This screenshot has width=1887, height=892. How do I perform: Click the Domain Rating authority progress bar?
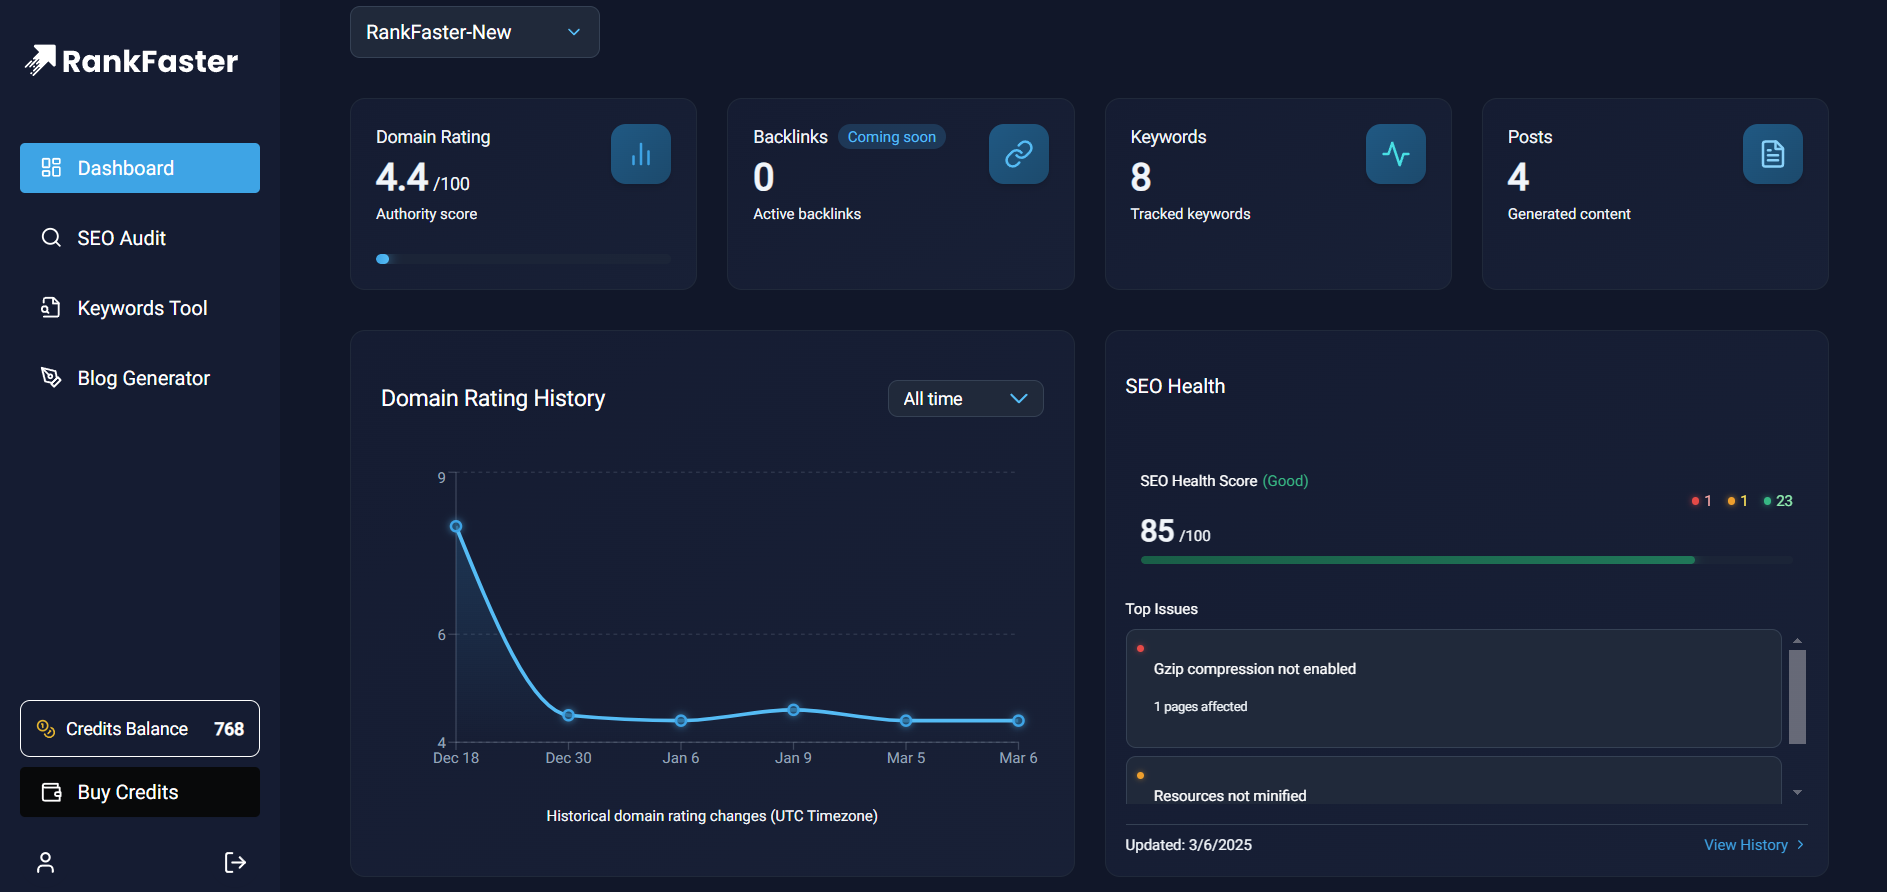pos(524,259)
